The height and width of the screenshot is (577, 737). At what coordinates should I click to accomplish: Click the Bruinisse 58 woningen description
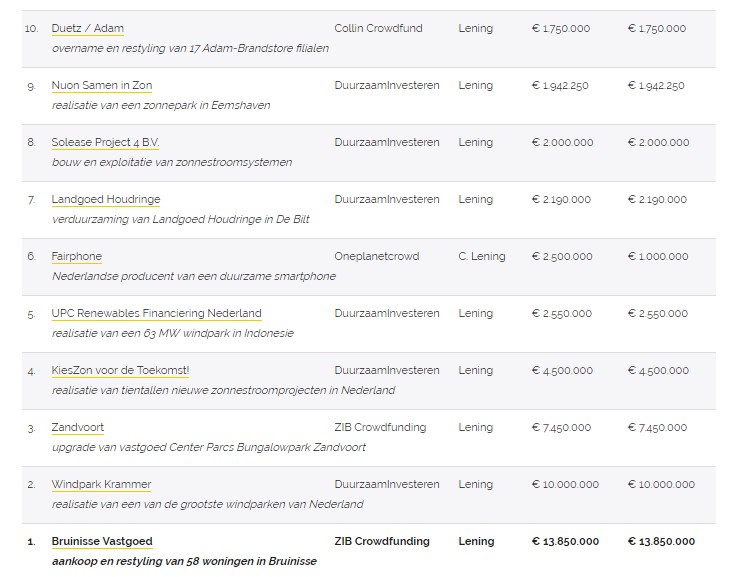(x=184, y=561)
